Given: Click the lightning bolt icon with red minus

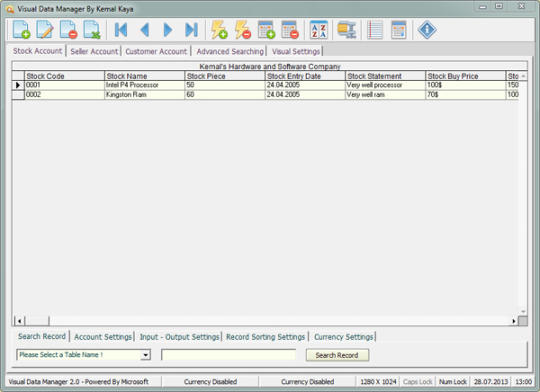Looking at the screenshot, I should (242, 30).
